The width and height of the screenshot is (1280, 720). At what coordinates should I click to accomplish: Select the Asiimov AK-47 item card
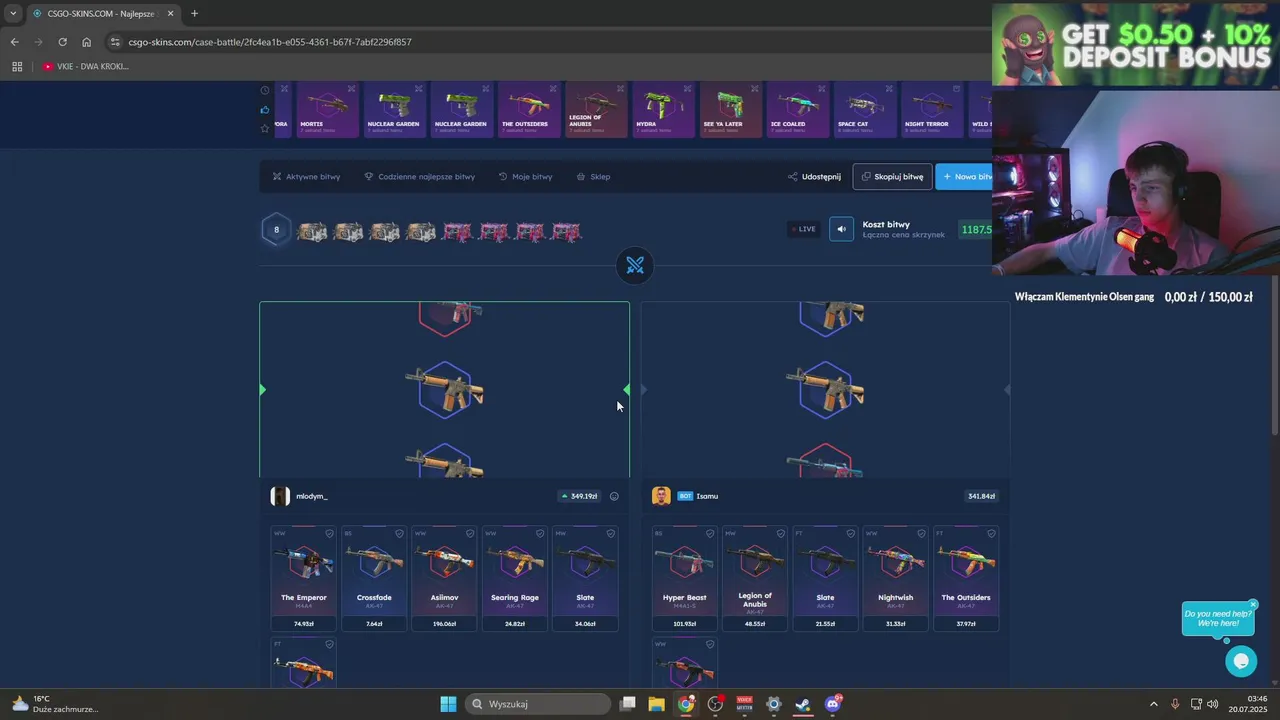[x=444, y=579]
